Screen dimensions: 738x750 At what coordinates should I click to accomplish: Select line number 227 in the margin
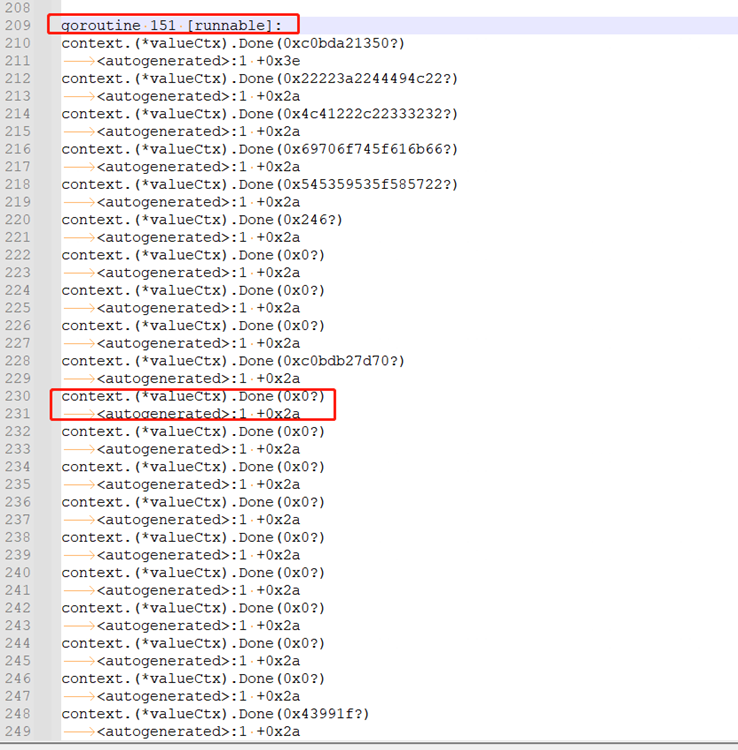18,343
